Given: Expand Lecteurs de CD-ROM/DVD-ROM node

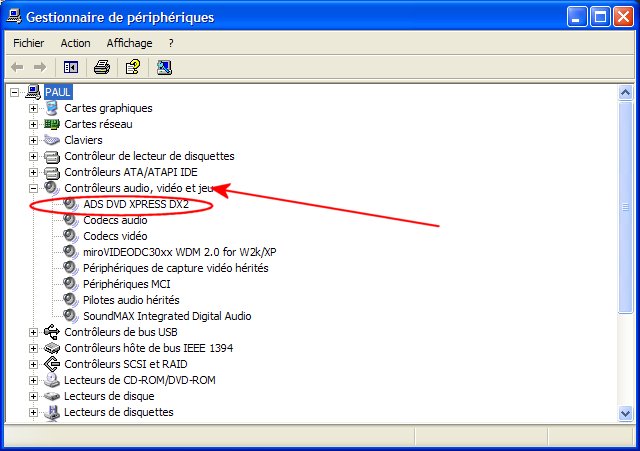Looking at the screenshot, I should (x=33, y=380).
